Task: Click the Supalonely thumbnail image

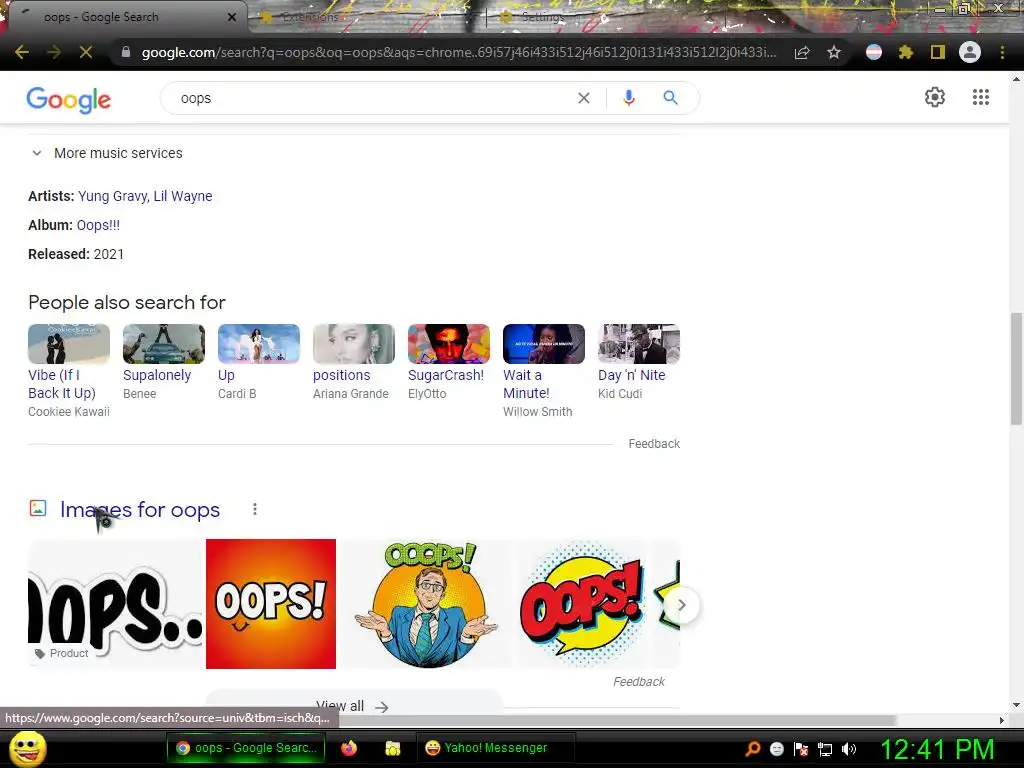Action: (x=164, y=344)
